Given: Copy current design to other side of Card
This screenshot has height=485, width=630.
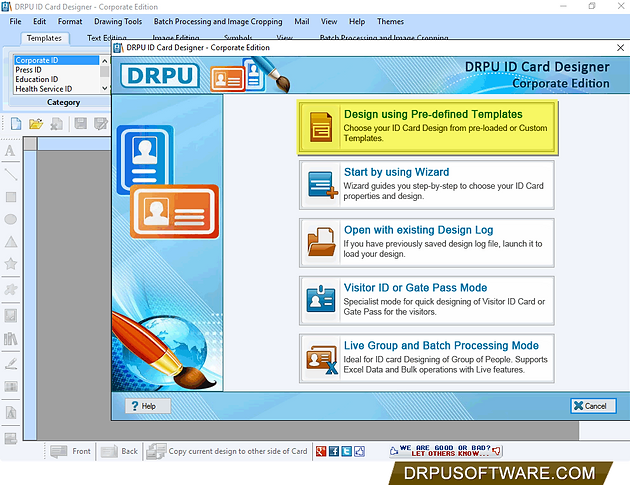Looking at the screenshot, I should pos(227,451).
